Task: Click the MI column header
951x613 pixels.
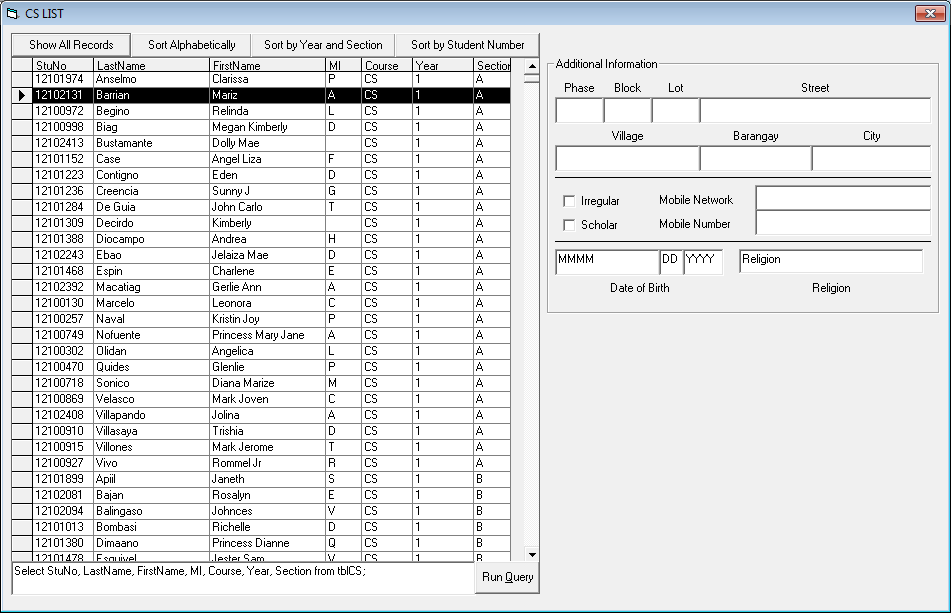Action: (343, 65)
